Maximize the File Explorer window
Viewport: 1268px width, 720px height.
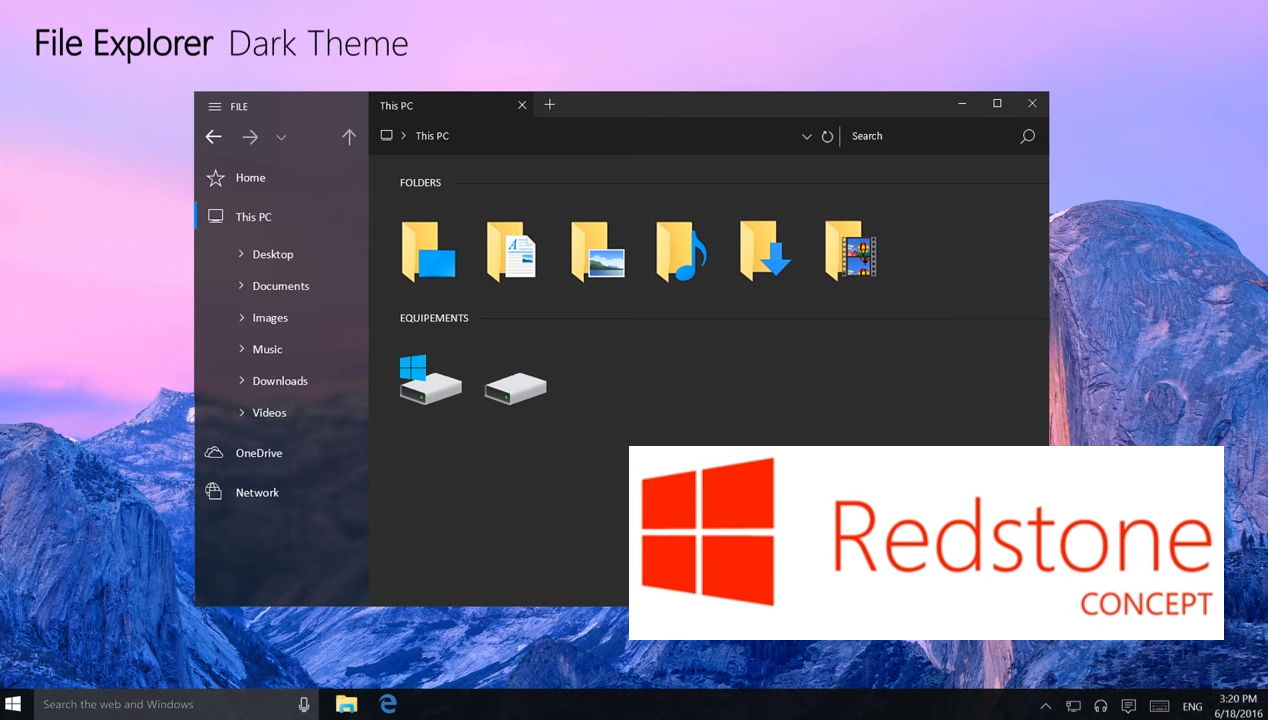pos(997,103)
